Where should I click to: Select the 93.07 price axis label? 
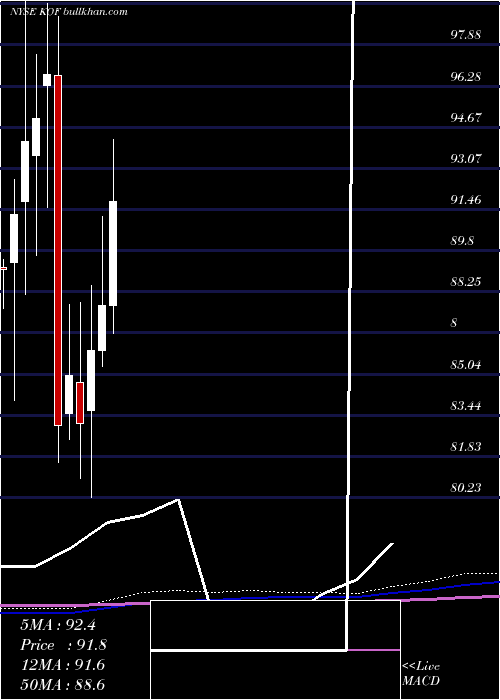click(x=466, y=158)
